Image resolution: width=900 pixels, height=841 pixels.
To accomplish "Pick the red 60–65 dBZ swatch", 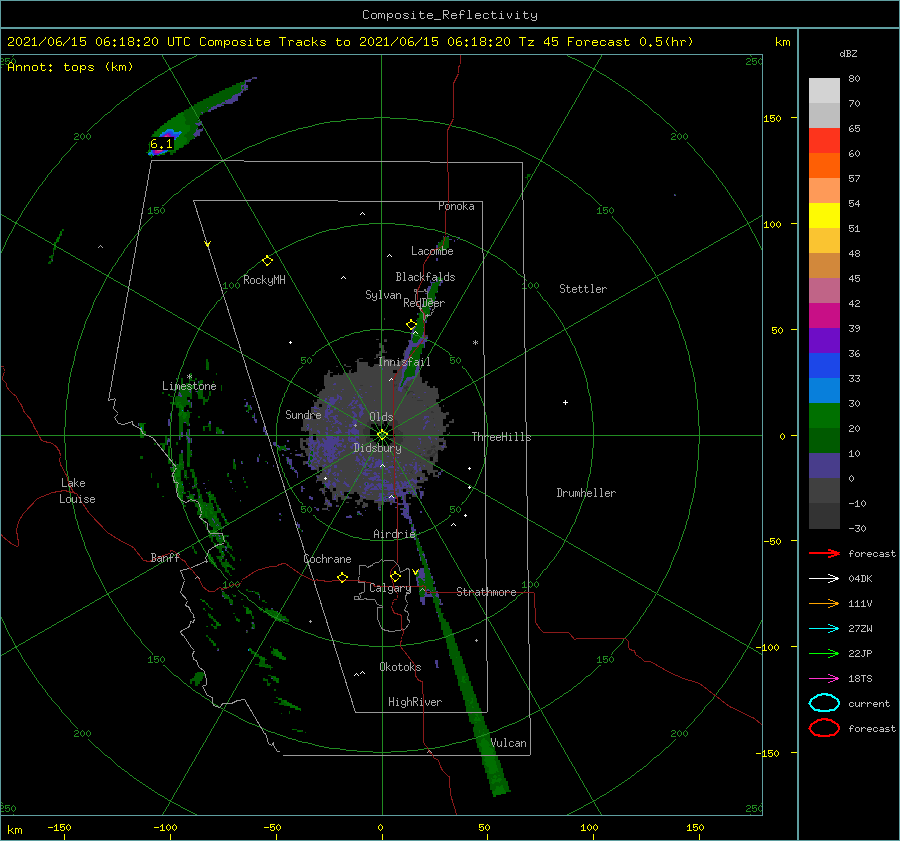I will pos(824,141).
